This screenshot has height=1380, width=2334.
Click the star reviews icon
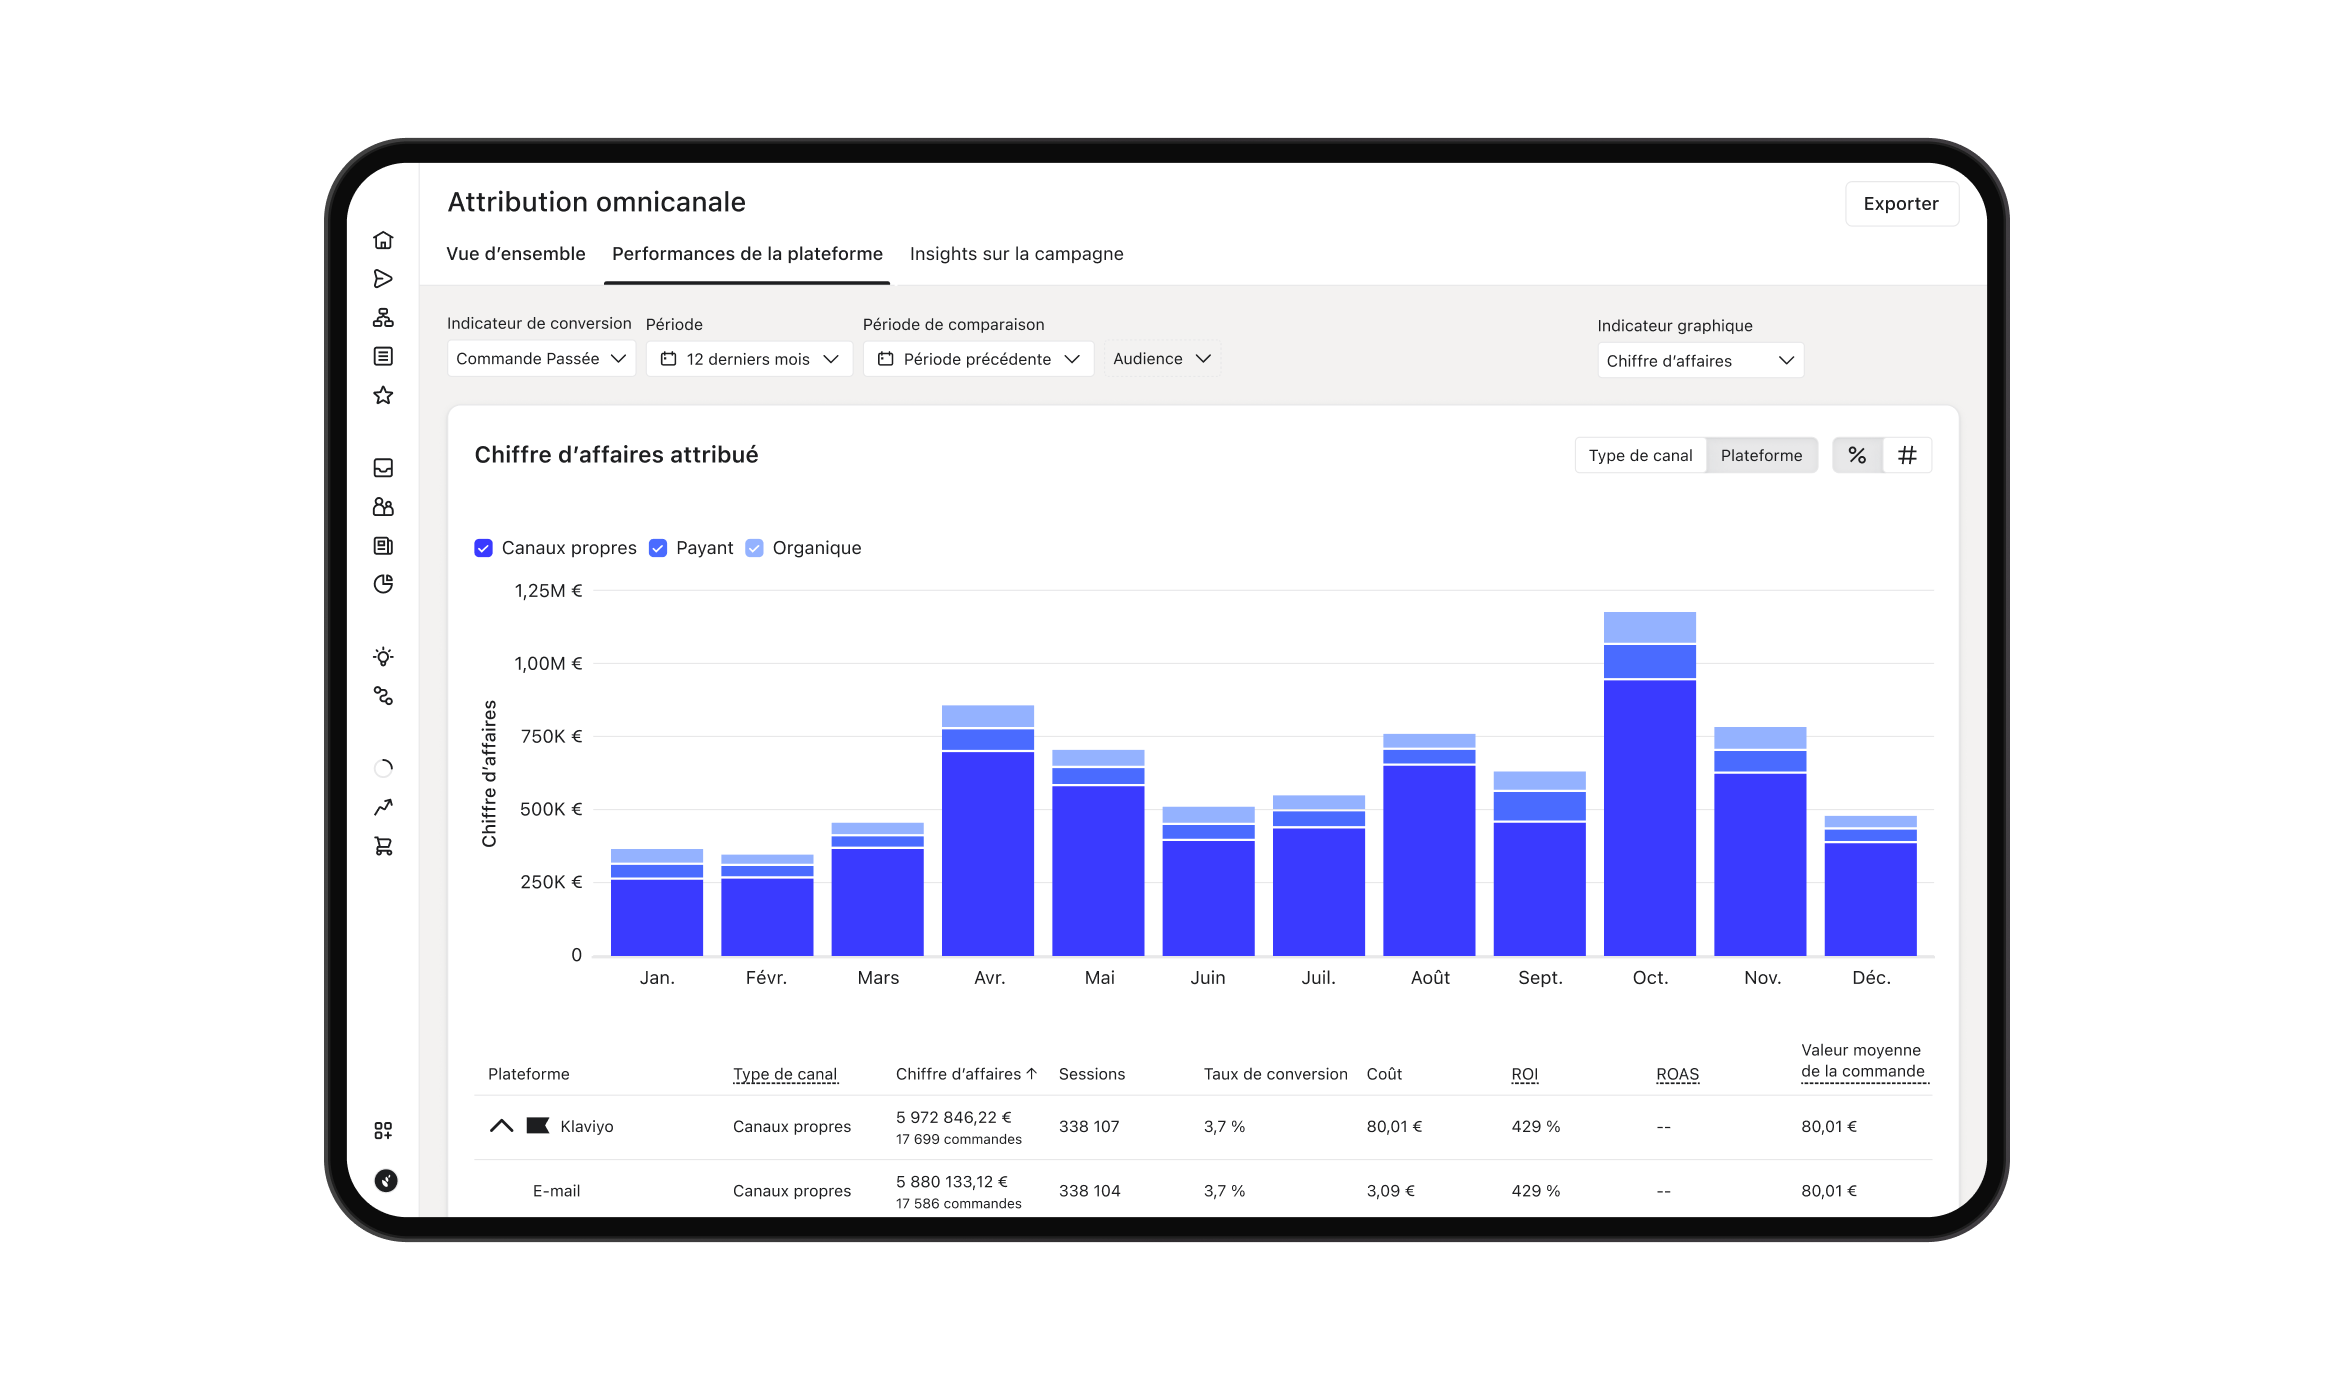(383, 396)
